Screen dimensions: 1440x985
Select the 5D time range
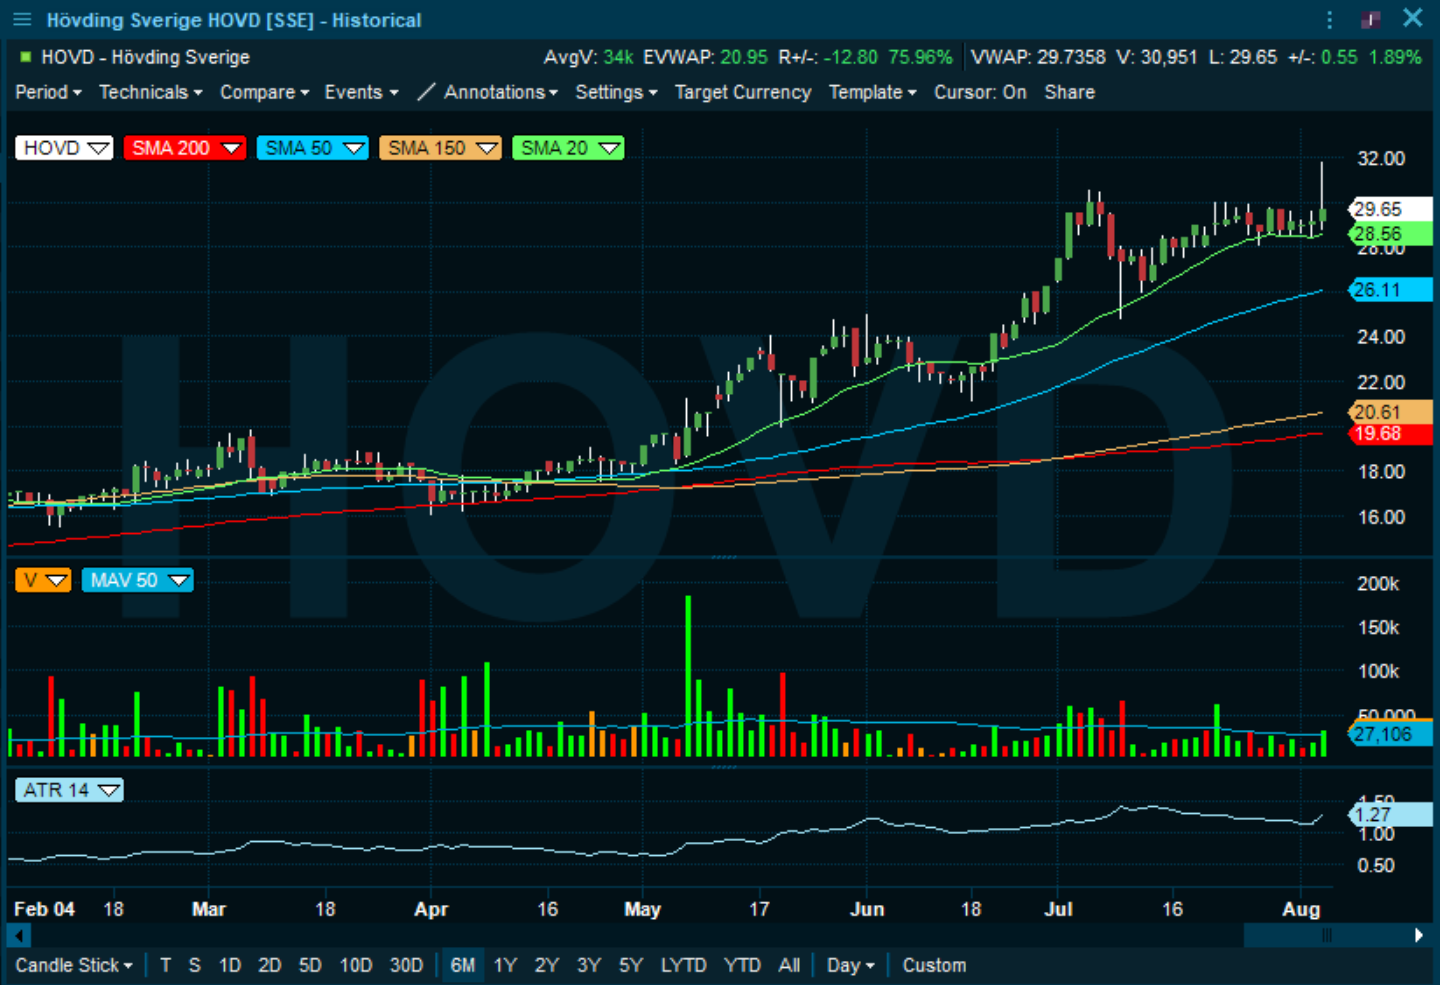(x=310, y=965)
